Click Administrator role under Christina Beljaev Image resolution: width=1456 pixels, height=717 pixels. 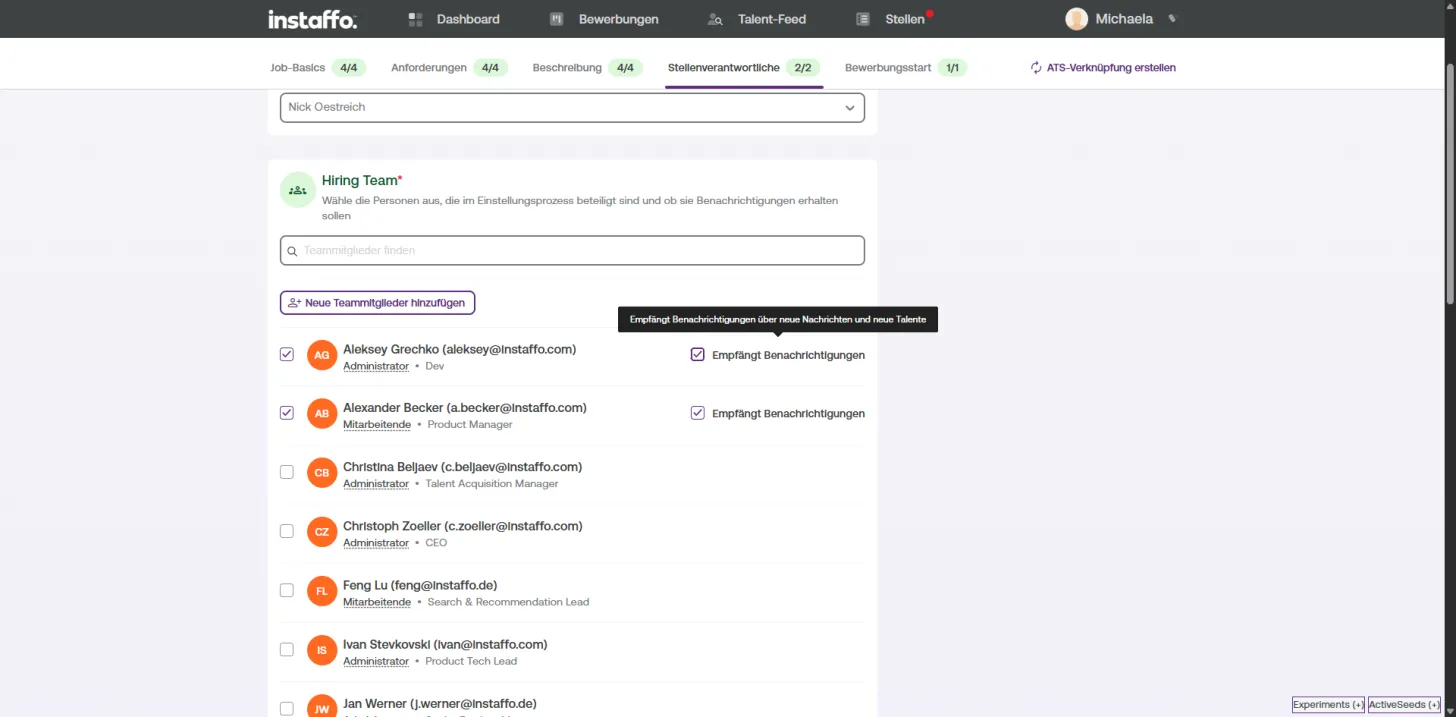coord(376,484)
